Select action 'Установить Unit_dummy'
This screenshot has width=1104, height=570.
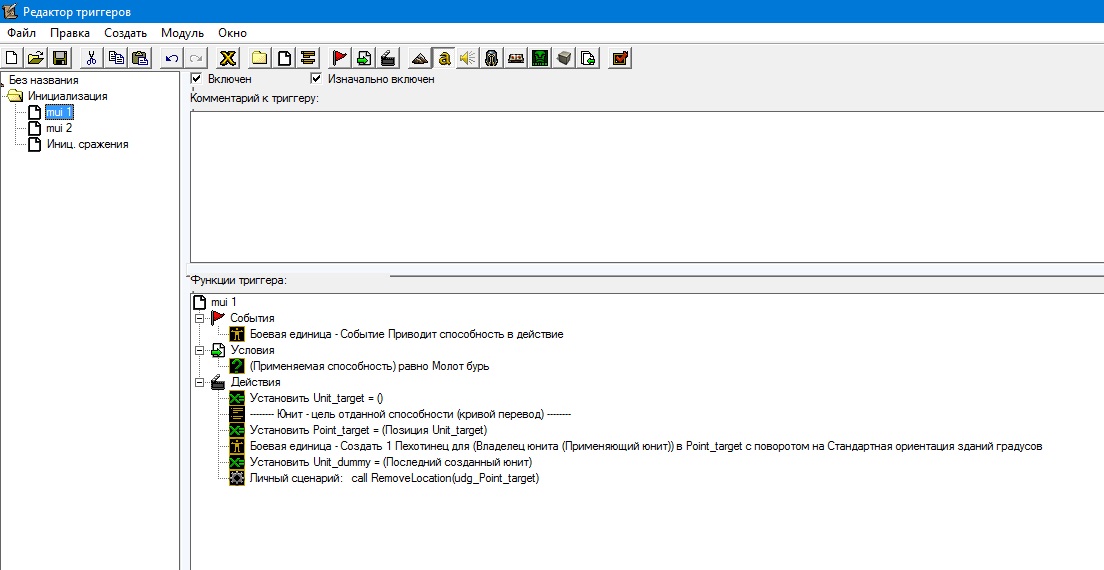tap(391, 462)
